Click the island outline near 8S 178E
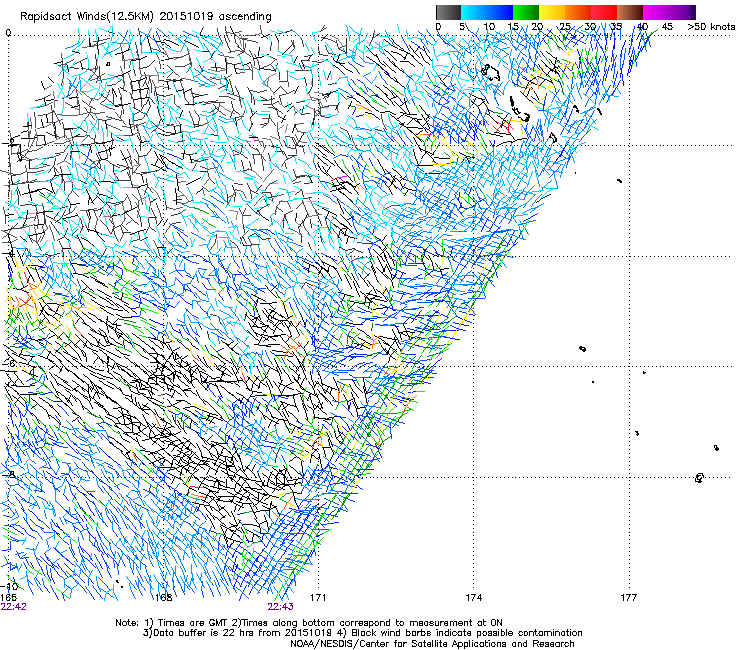Viewport: 740px width, 650px height. [x=699, y=478]
